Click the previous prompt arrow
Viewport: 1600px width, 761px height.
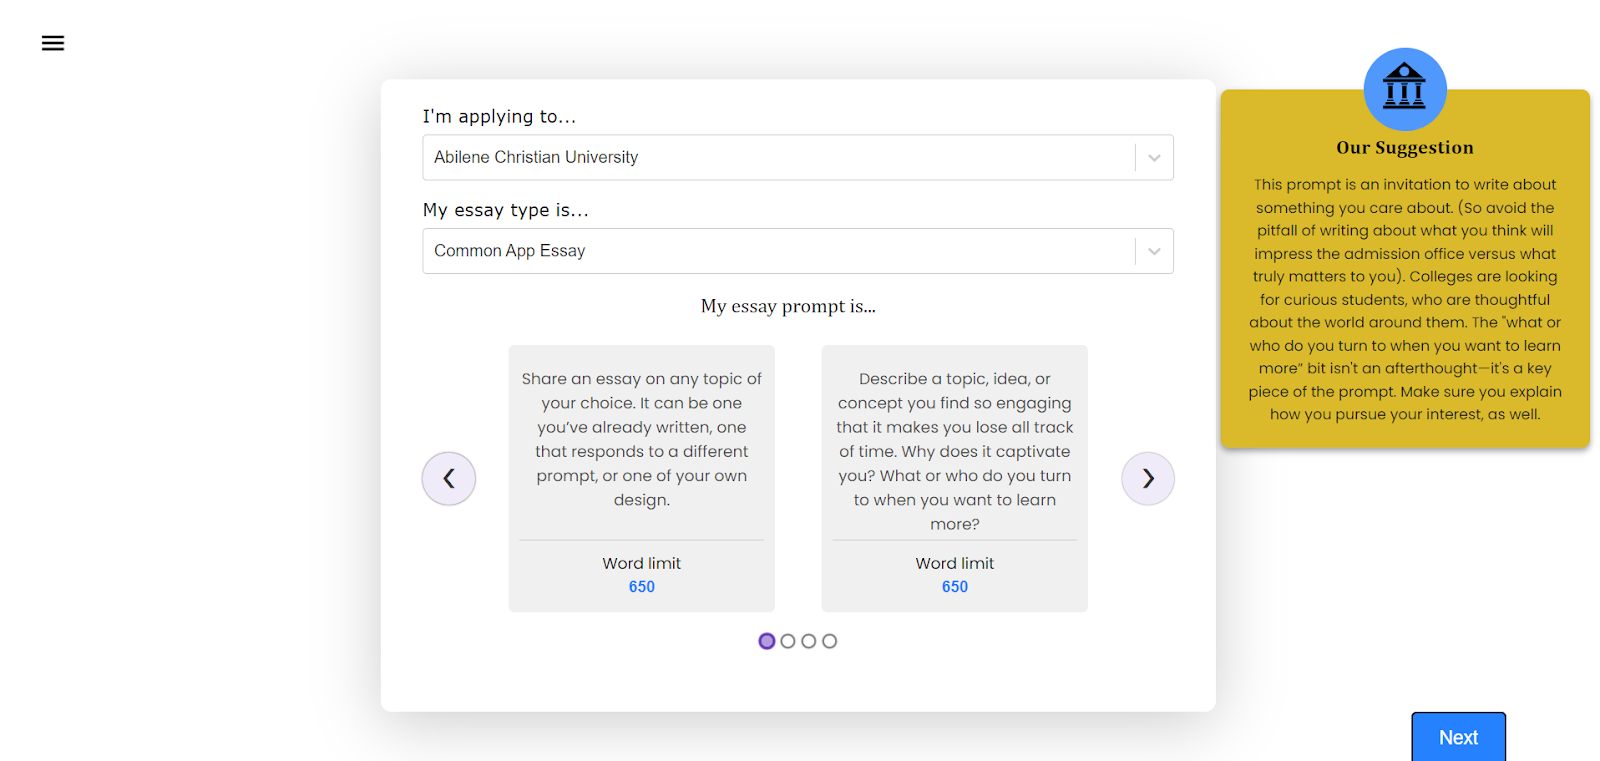pos(449,478)
